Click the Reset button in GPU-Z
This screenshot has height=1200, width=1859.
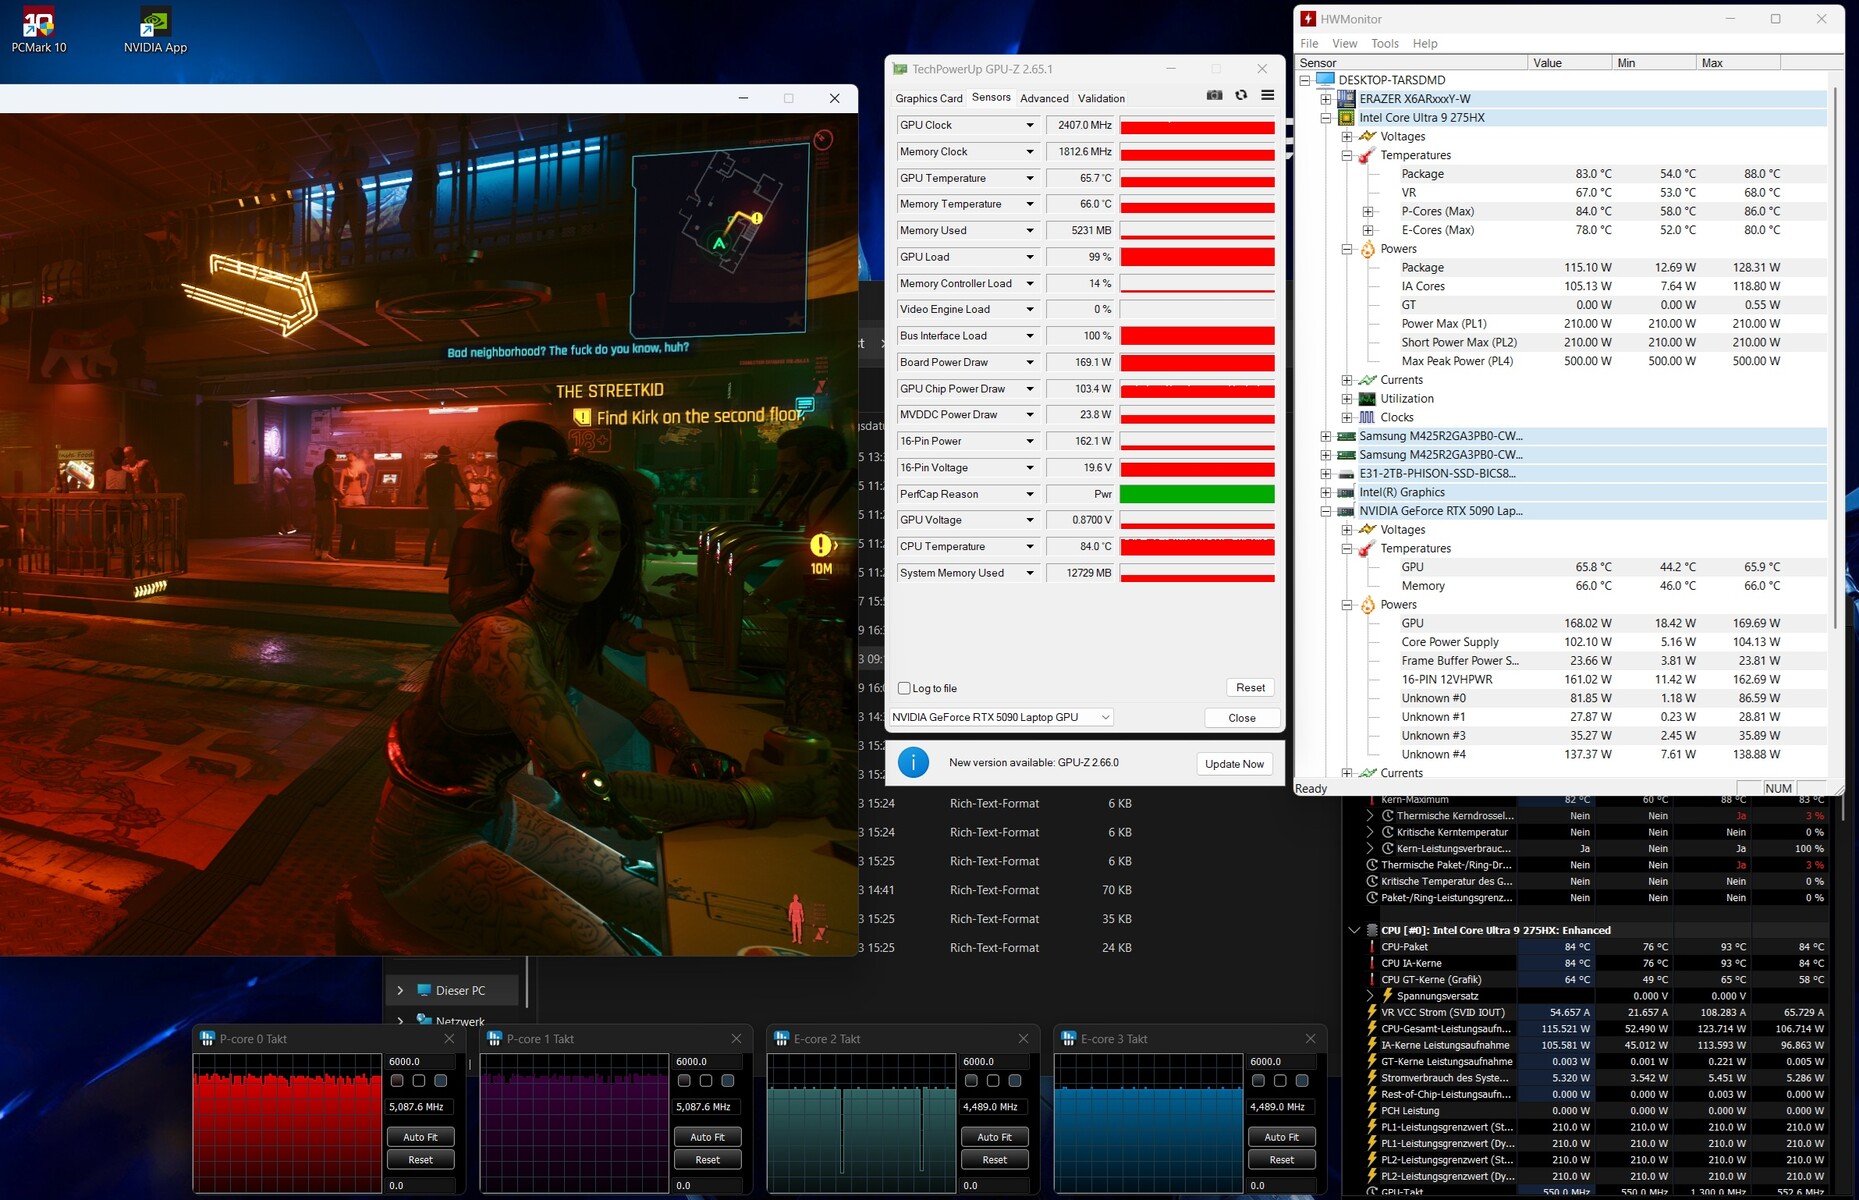pyautogui.click(x=1250, y=688)
